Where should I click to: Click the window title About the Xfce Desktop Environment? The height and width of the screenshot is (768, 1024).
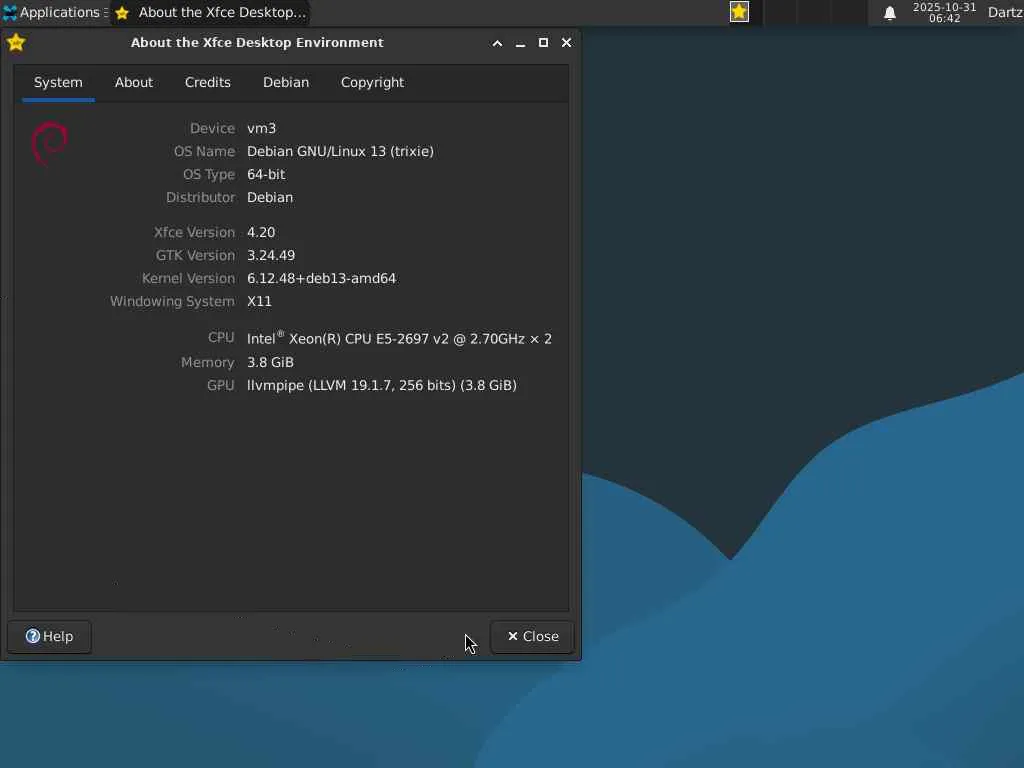click(257, 42)
